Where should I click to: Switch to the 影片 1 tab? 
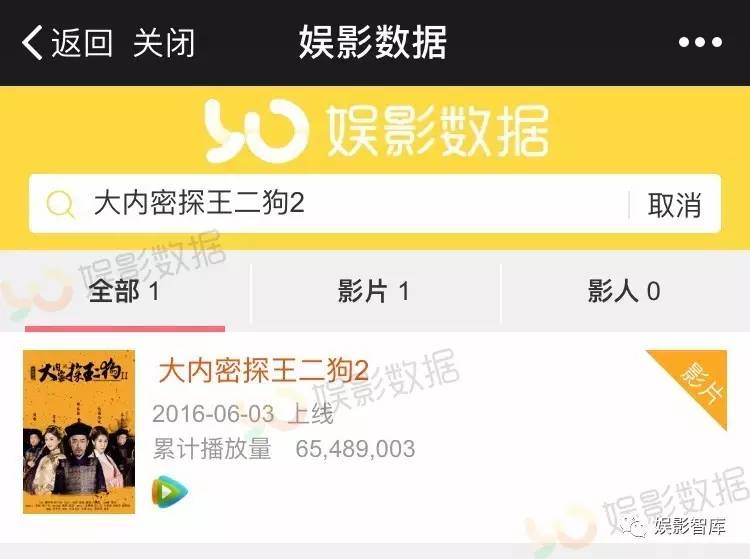coord(375,291)
